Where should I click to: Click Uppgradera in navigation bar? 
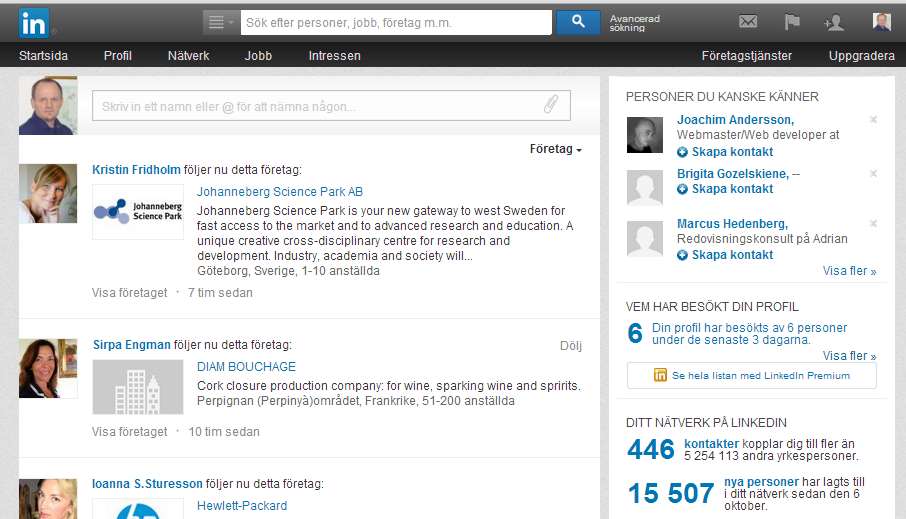tap(862, 55)
